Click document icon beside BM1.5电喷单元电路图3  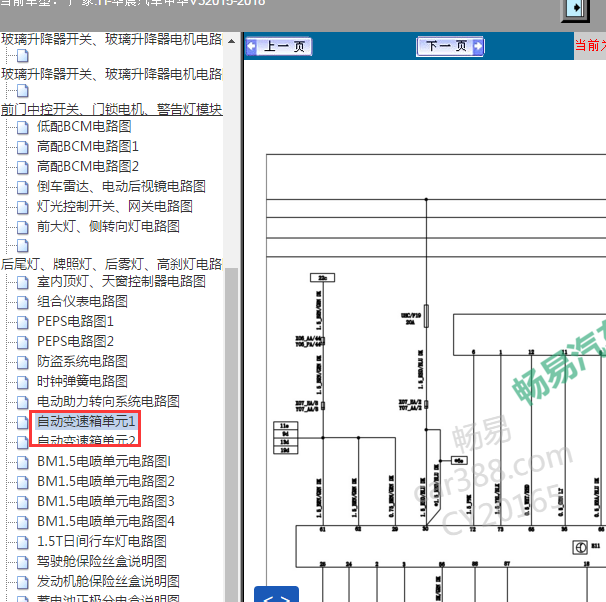(x=23, y=502)
